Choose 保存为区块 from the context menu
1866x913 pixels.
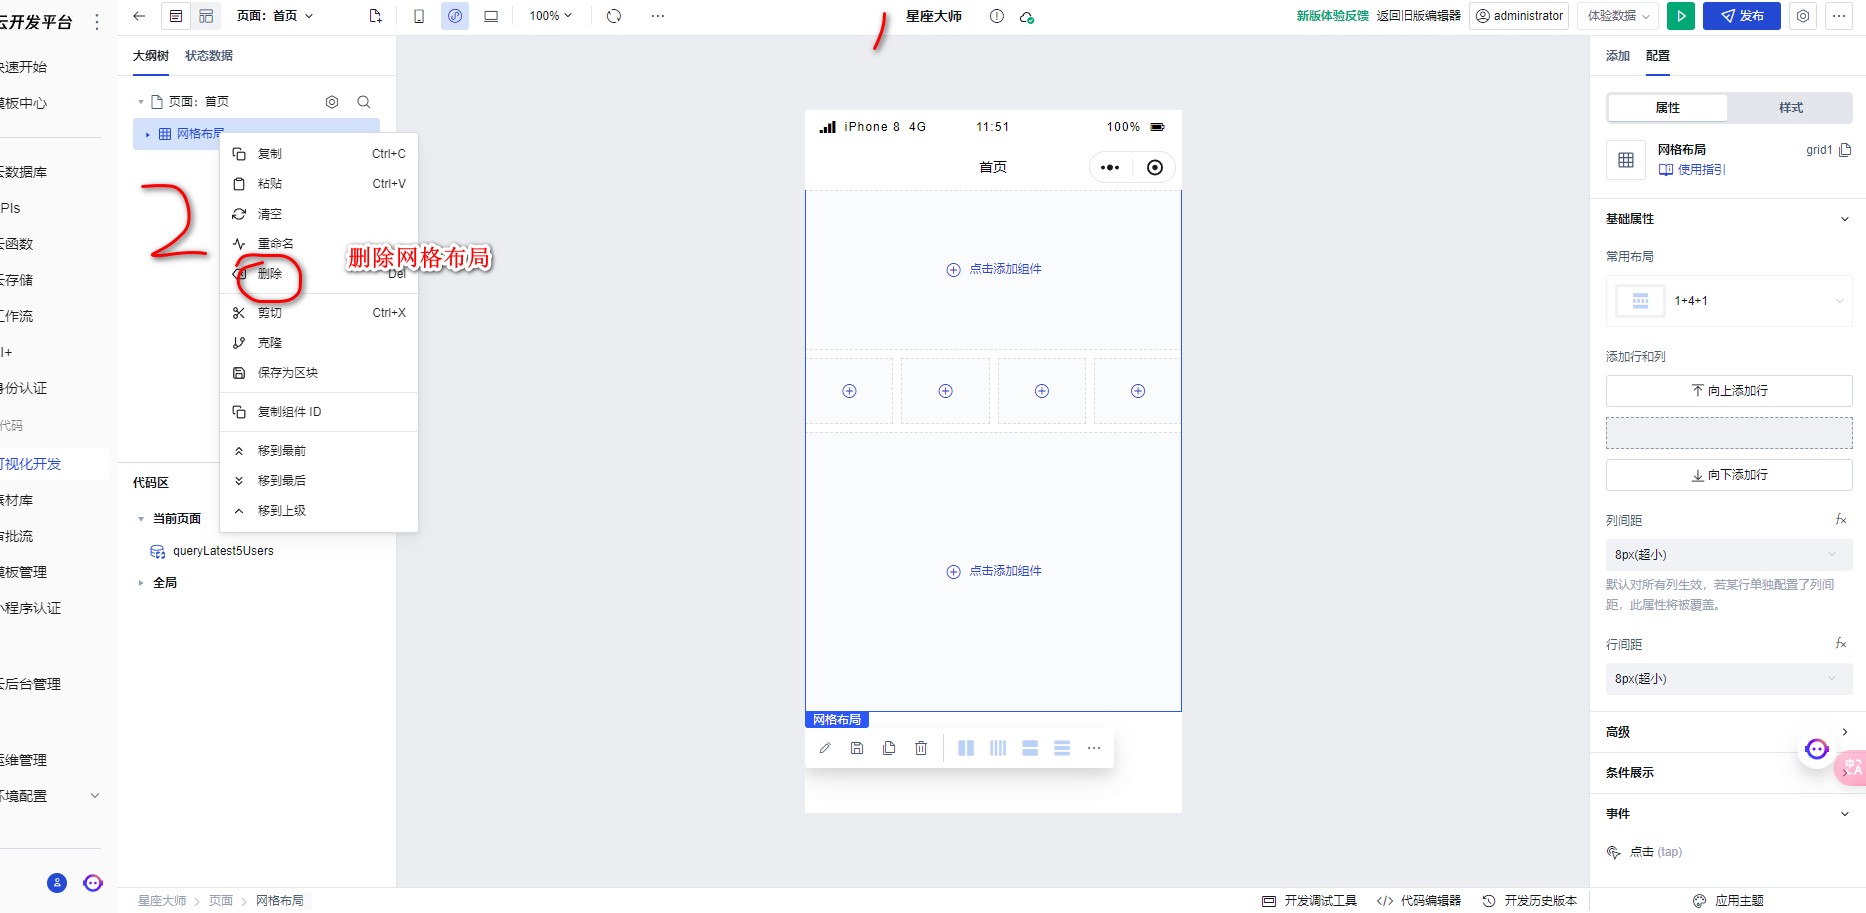(319, 373)
